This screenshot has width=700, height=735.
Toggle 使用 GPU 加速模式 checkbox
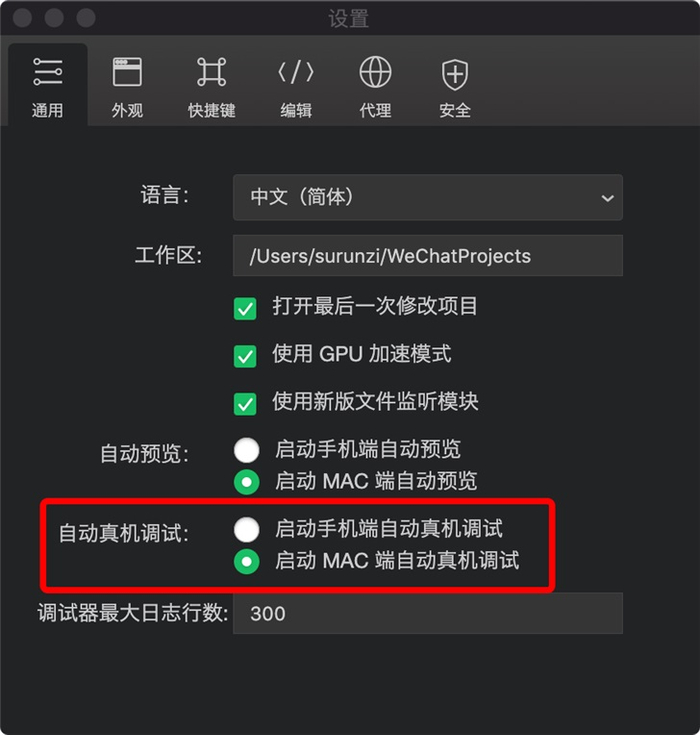(x=245, y=356)
